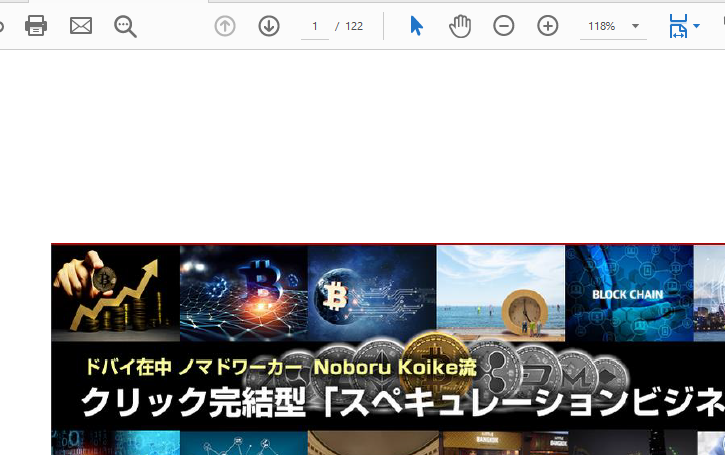Activate the Selection arrow tool

(416, 26)
